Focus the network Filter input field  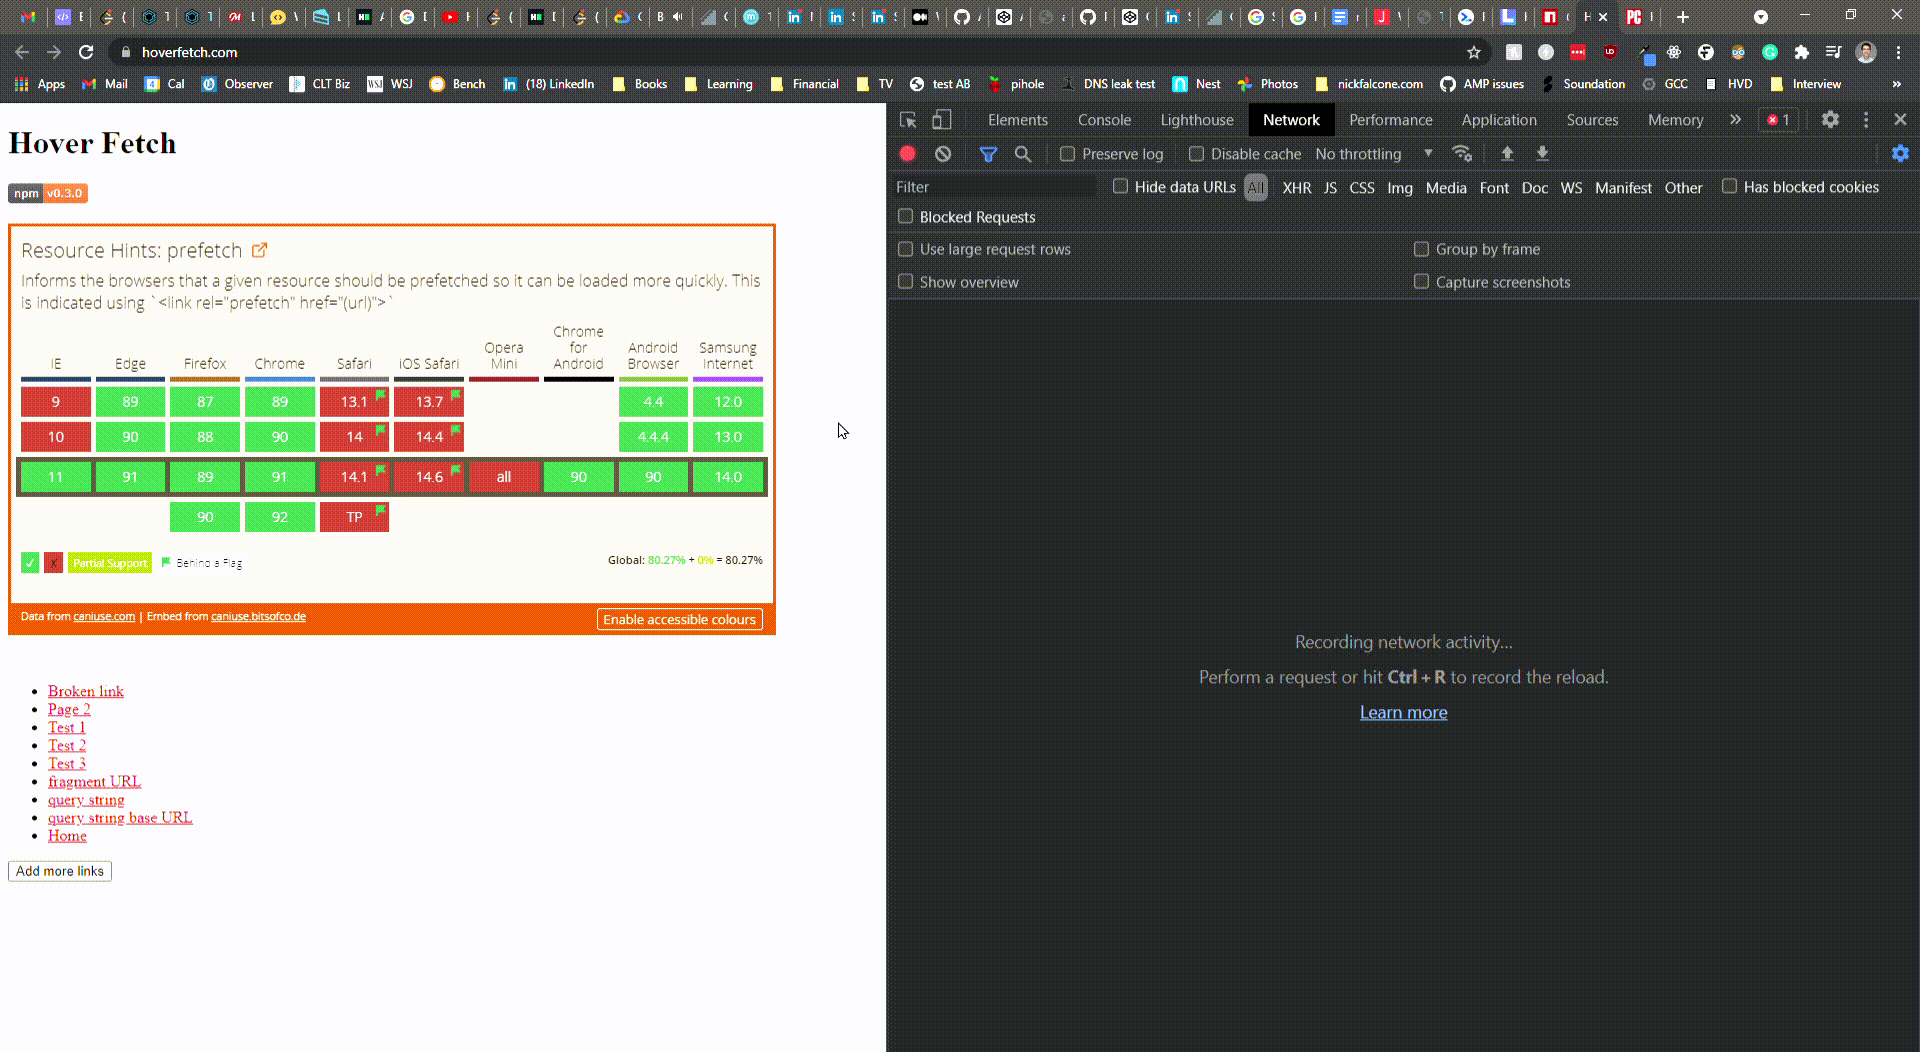[995, 187]
